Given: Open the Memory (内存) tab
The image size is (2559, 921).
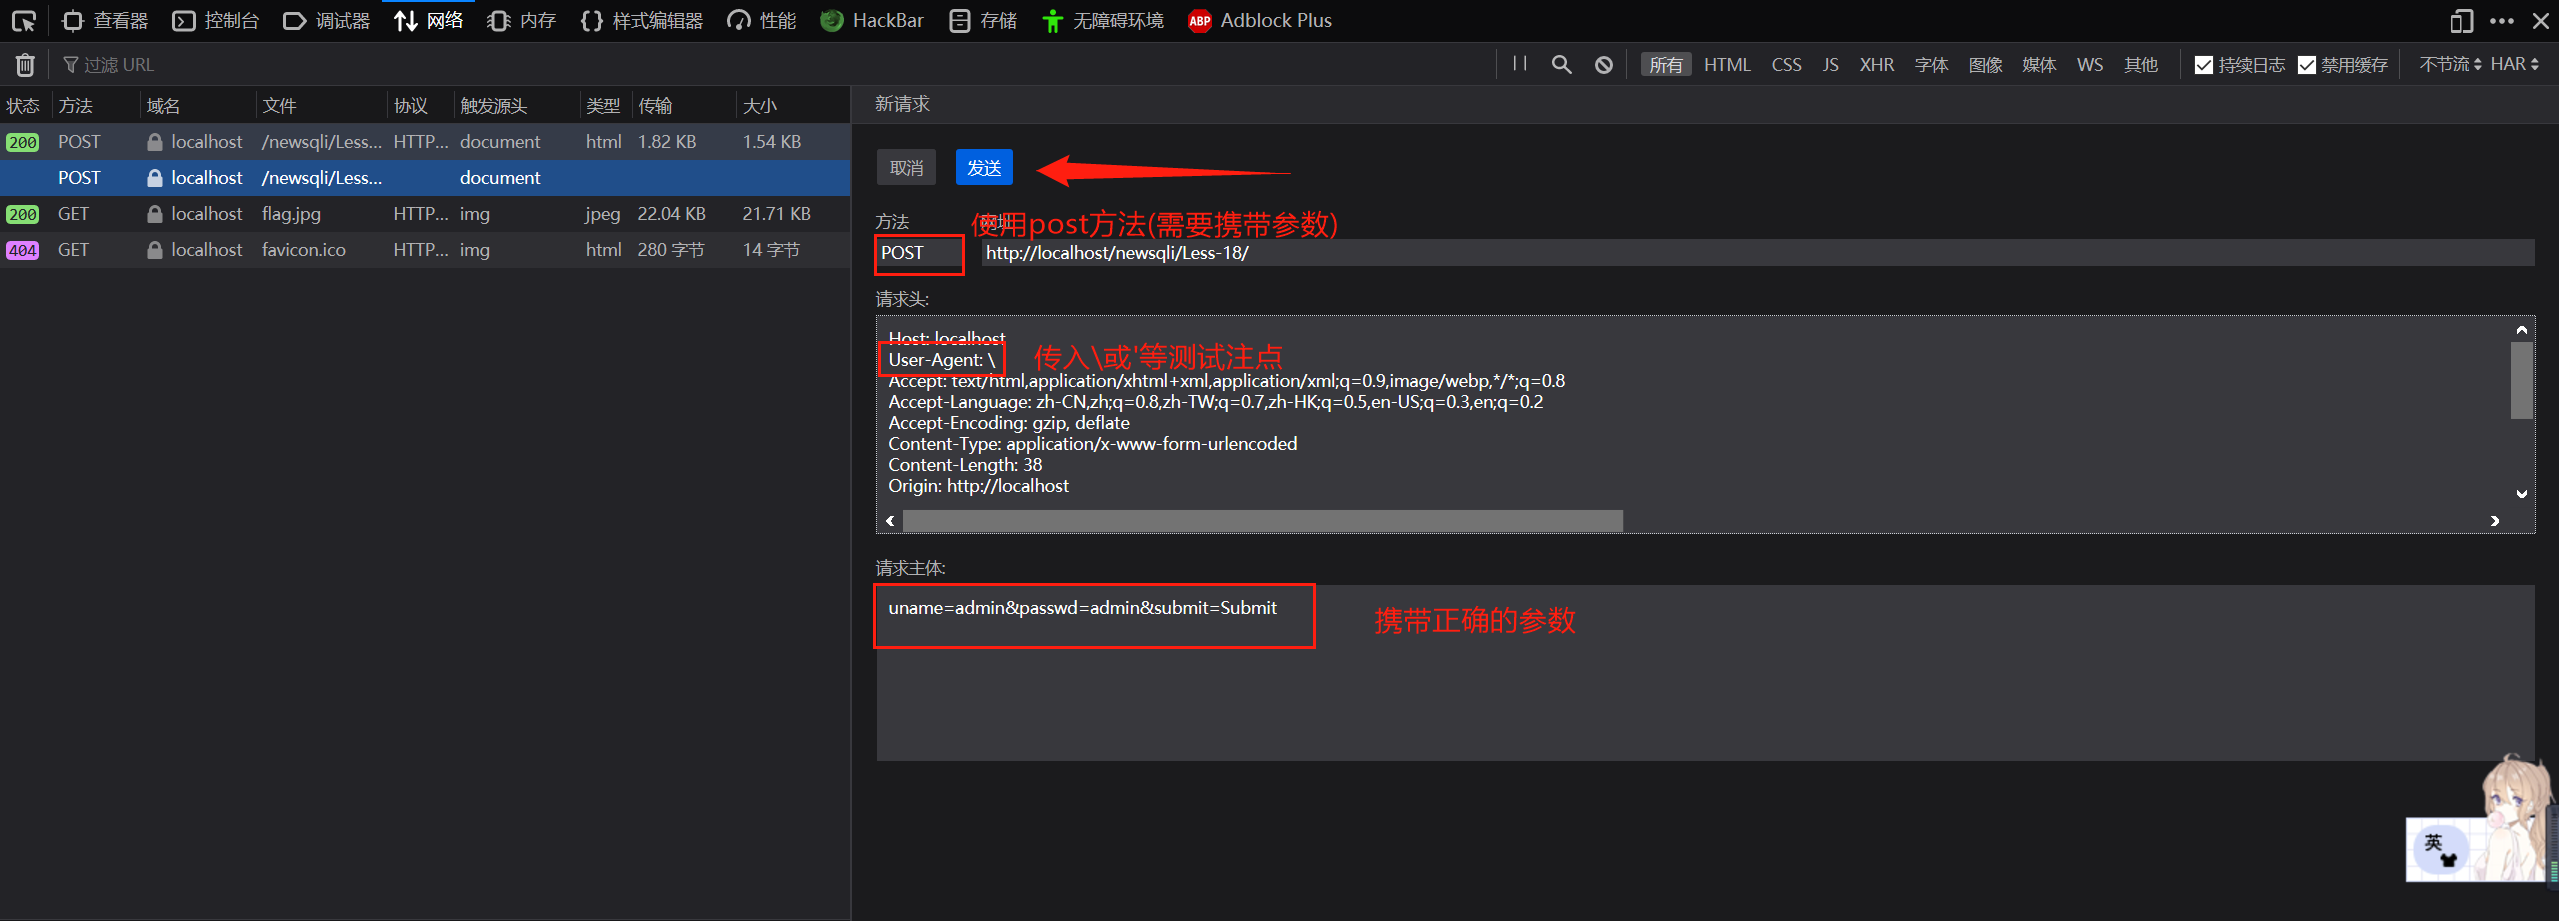Looking at the screenshot, I should tap(522, 21).
